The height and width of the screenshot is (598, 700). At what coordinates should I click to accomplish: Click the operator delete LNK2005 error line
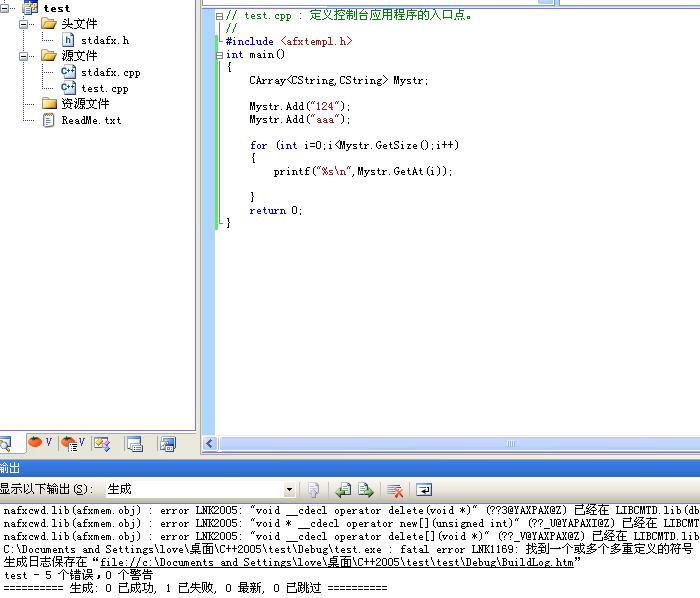[351, 510]
